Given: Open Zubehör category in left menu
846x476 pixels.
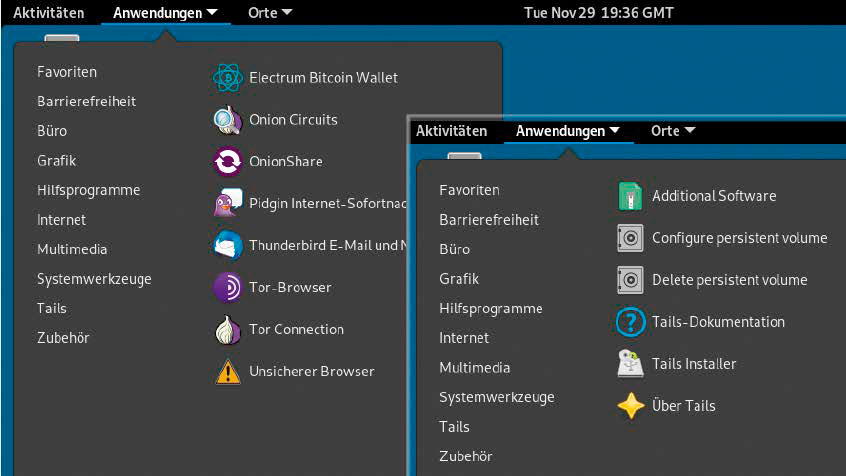Looking at the screenshot, I should point(63,338).
